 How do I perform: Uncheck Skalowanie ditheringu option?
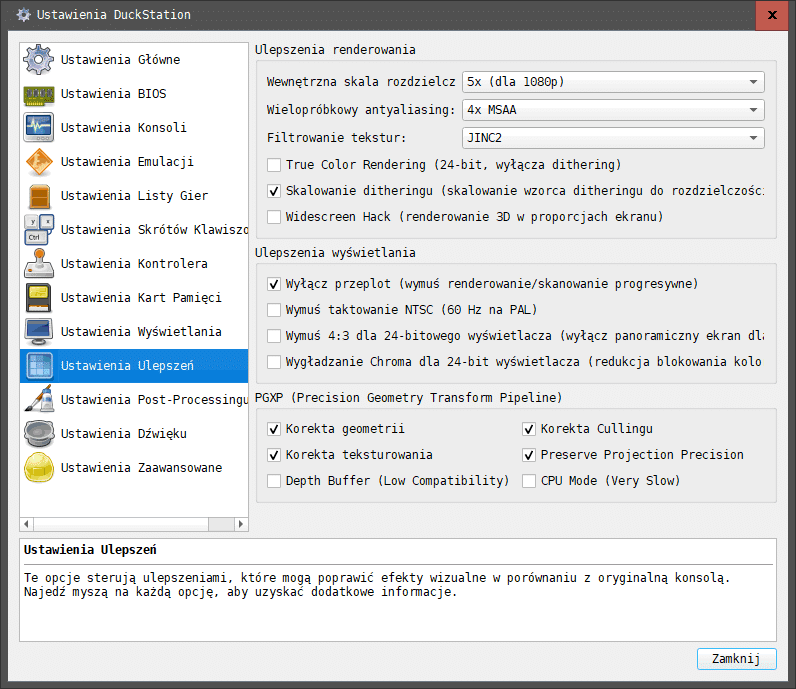pyautogui.click(x=274, y=191)
